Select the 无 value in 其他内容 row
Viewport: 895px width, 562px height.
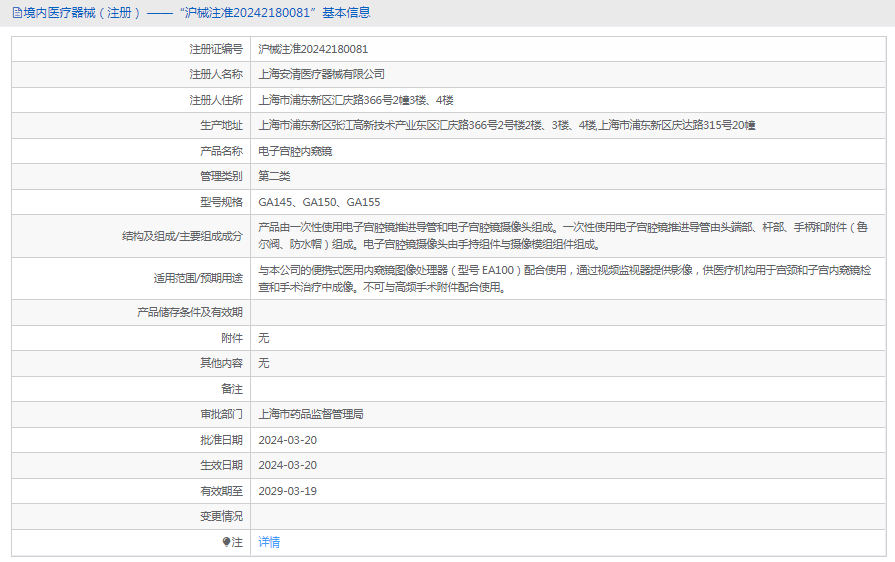[264, 363]
